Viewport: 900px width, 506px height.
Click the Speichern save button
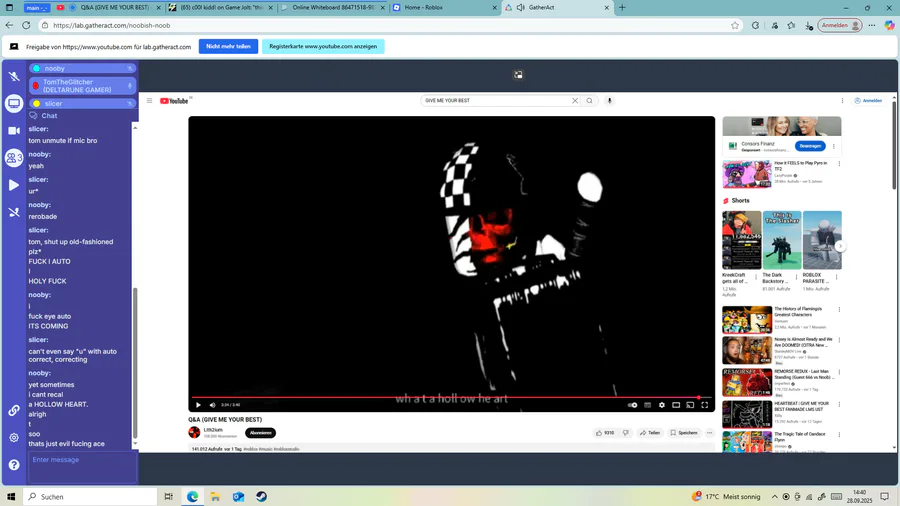coord(684,433)
